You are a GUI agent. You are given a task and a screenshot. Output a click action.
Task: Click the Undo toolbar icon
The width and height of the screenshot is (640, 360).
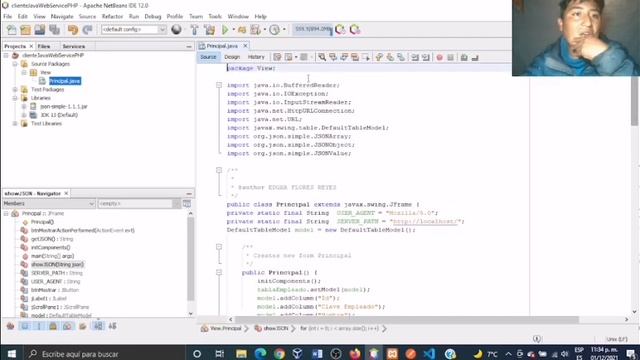[x=73, y=29]
